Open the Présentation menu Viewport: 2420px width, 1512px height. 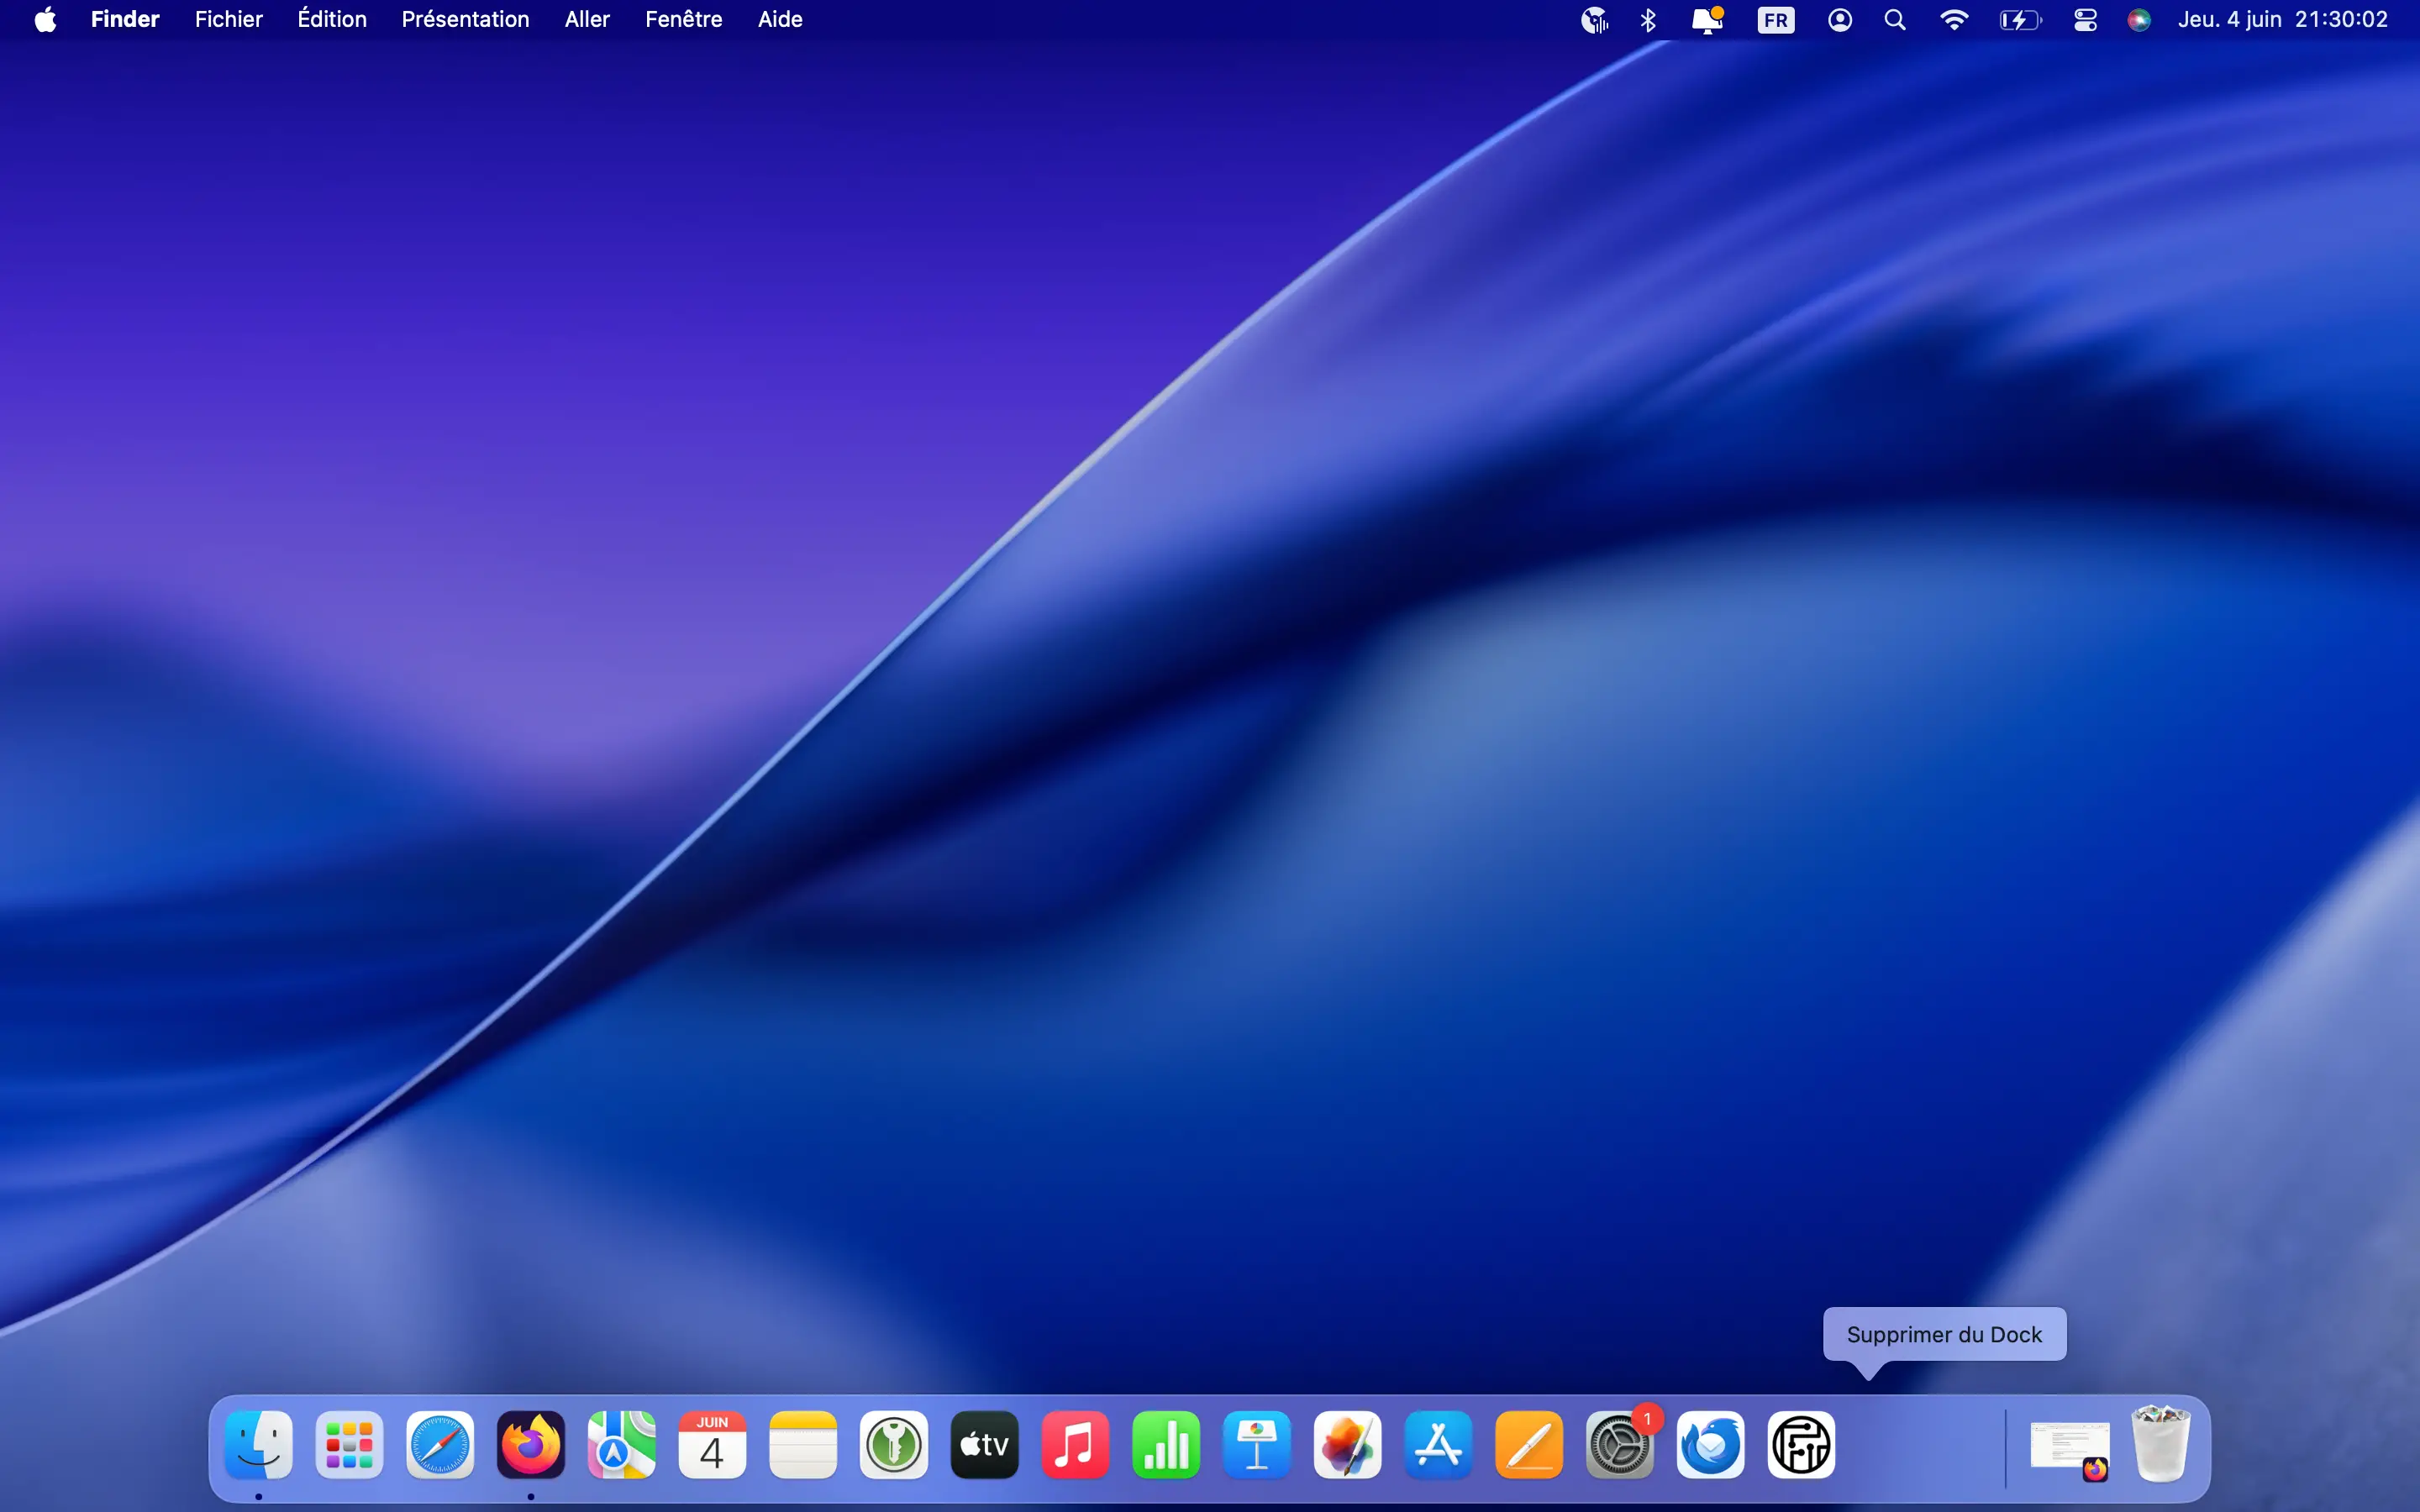[x=465, y=20]
